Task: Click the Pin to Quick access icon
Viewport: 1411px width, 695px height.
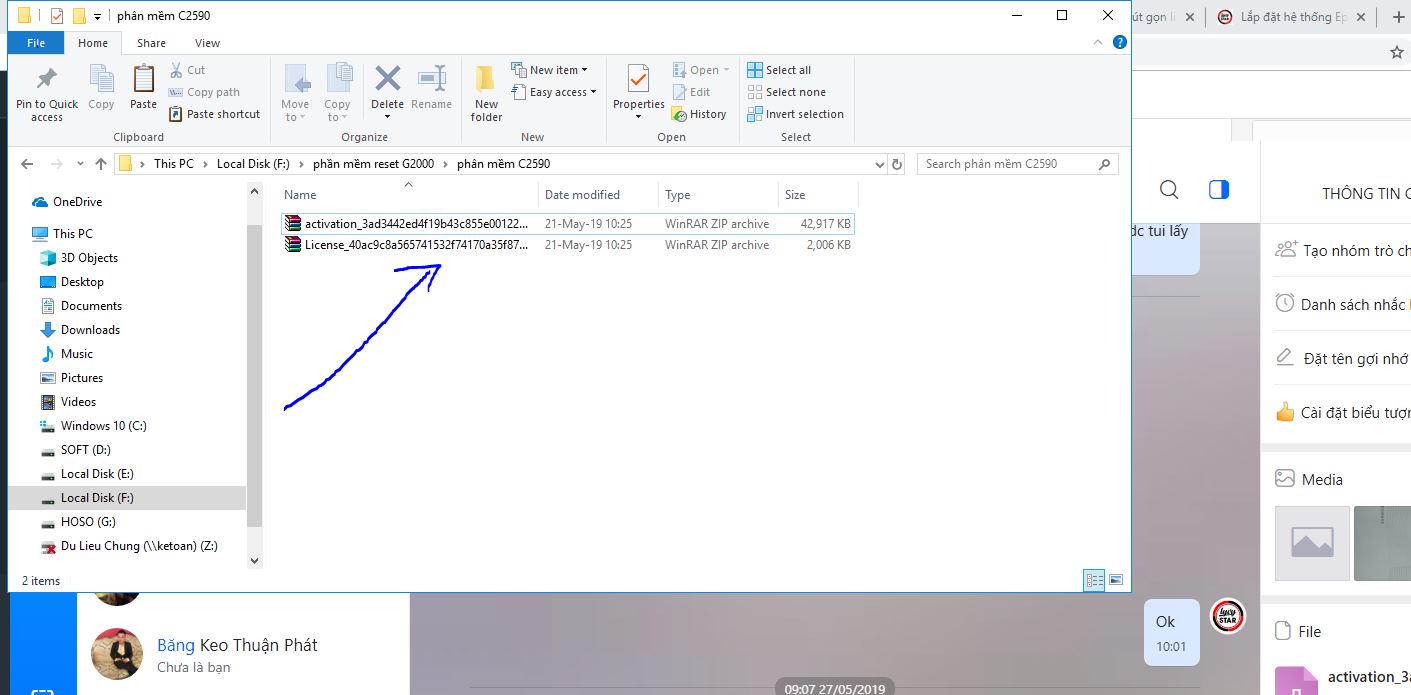Action: (46, 80)
